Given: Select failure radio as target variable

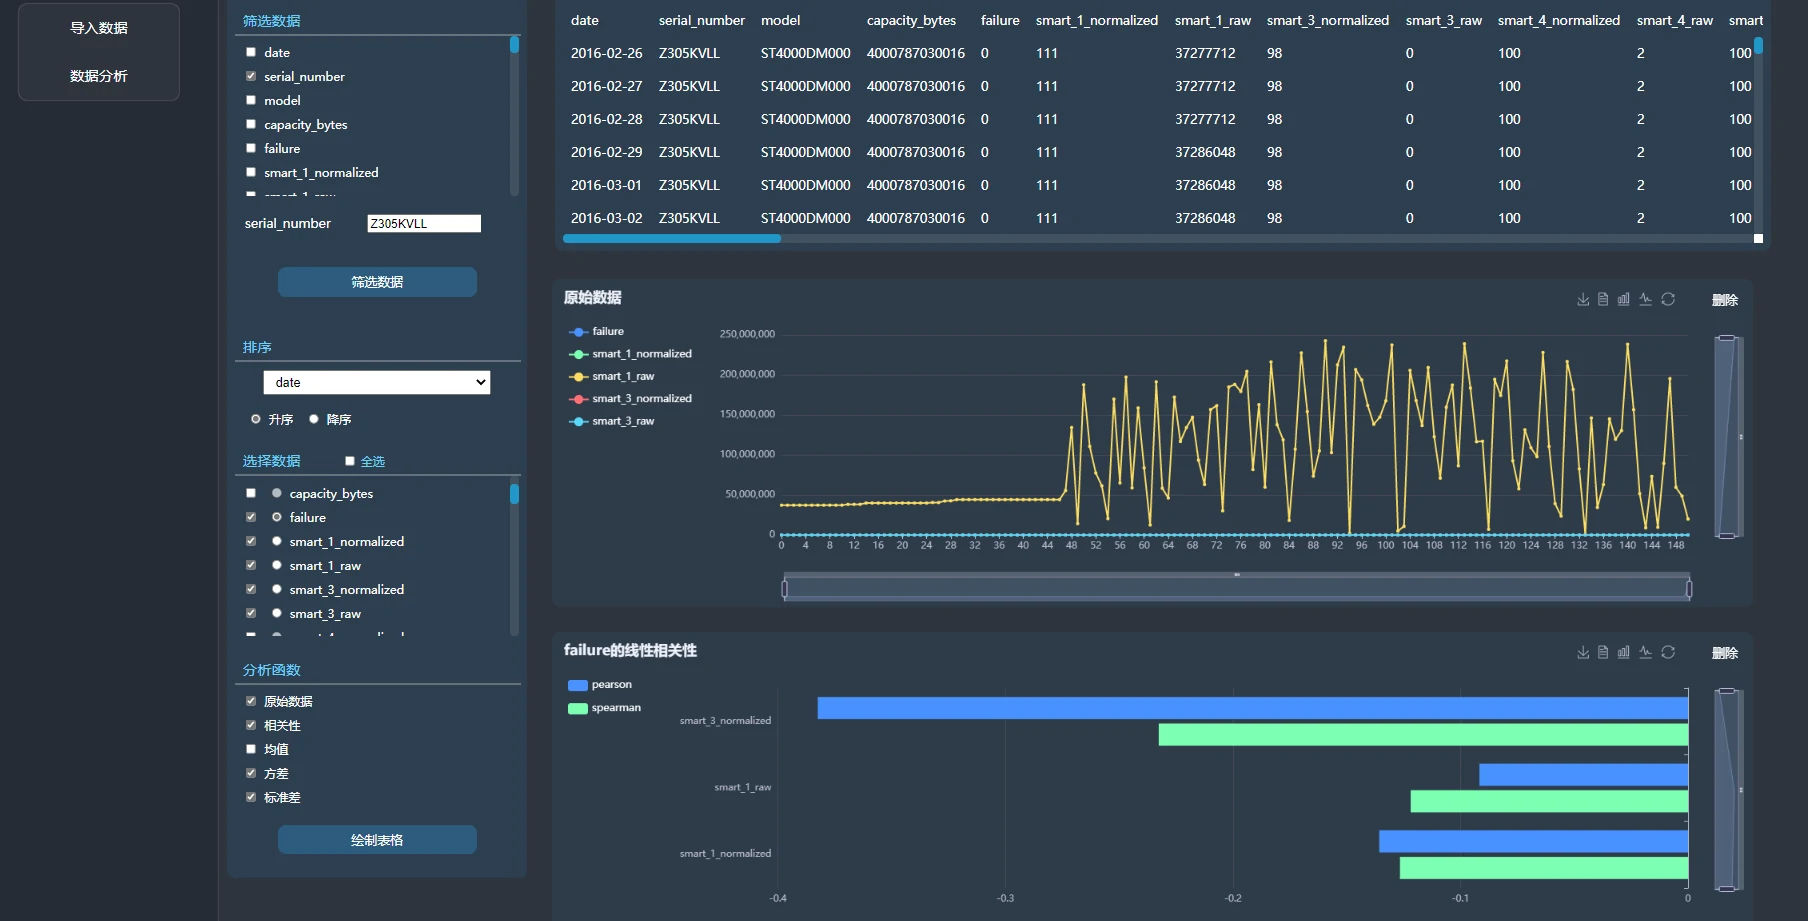Looking at the screenshot, I should pos(277,517).
